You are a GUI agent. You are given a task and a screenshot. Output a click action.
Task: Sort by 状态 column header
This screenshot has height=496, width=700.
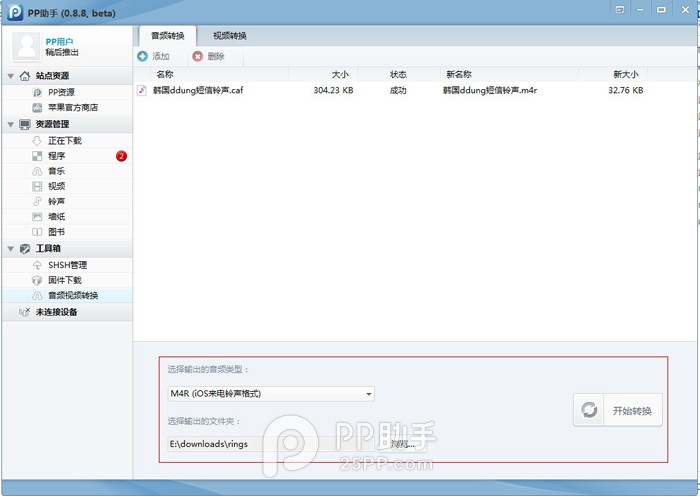pyautogui.click(x=398, y=74)
